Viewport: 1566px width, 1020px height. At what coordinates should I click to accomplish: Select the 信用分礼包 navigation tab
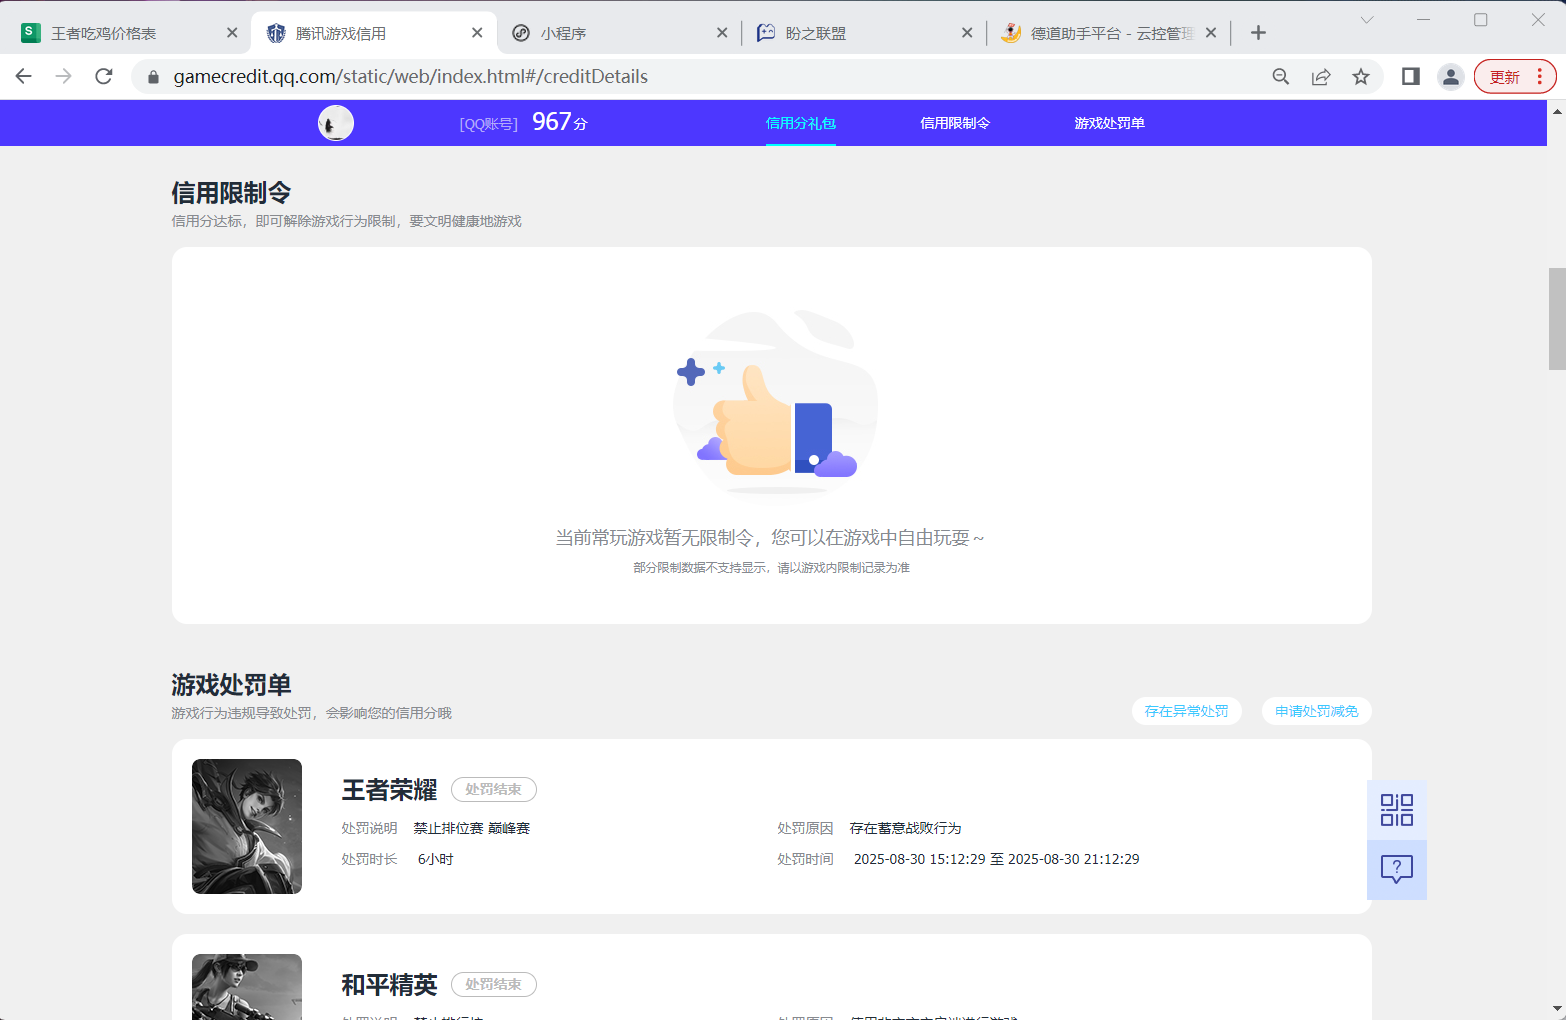[x=800, y=123]
